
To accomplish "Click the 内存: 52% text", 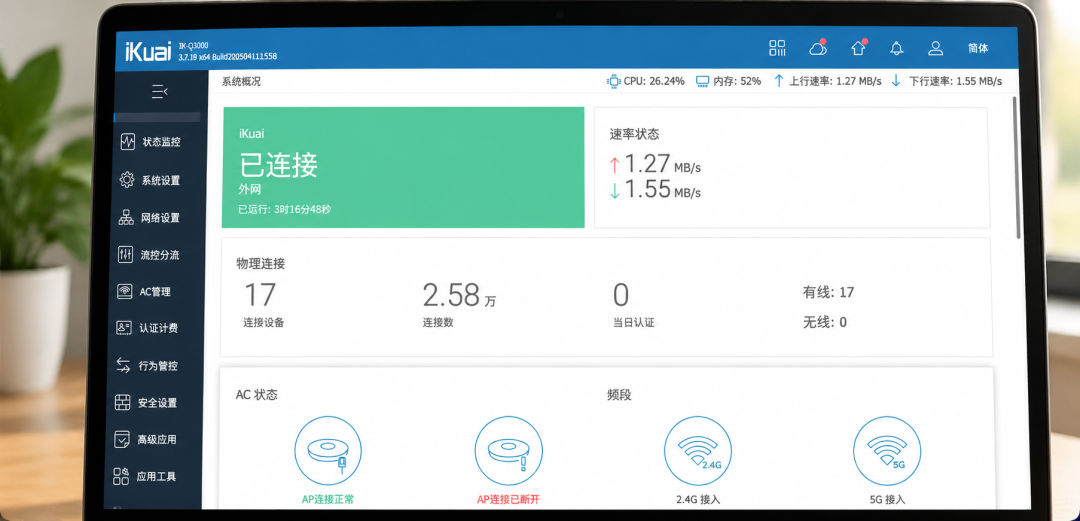I will click(x=737, y=81).
